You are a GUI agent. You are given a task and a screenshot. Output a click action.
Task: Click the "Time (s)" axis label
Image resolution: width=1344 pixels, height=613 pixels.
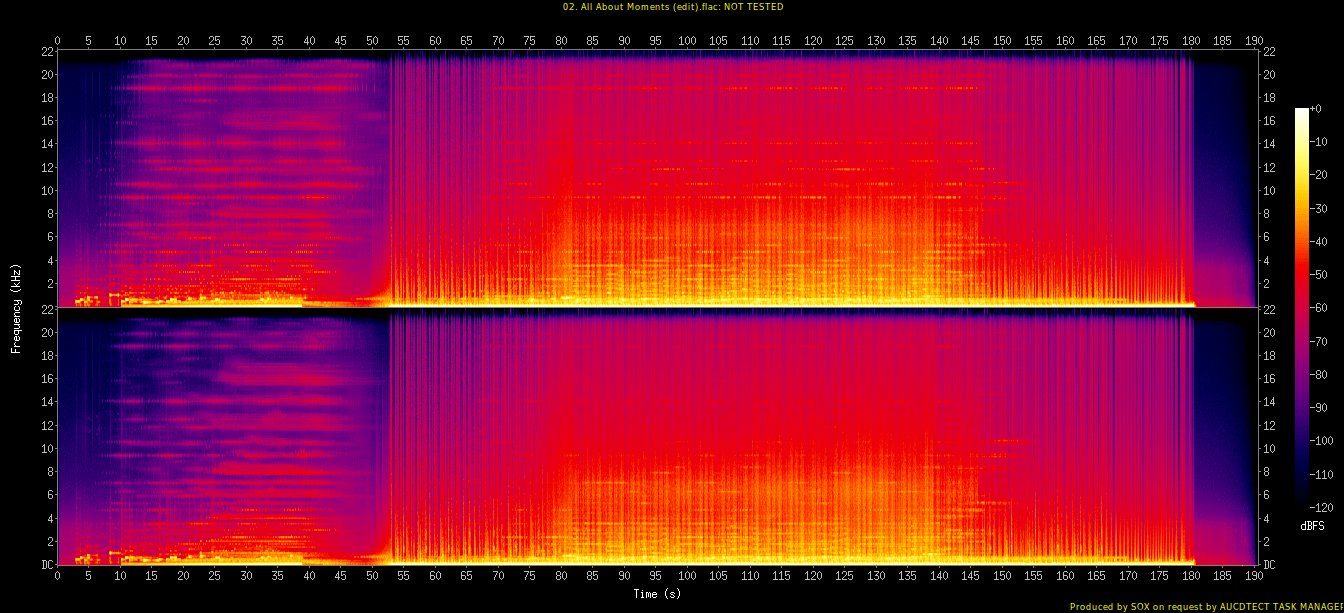pos(657,594)
